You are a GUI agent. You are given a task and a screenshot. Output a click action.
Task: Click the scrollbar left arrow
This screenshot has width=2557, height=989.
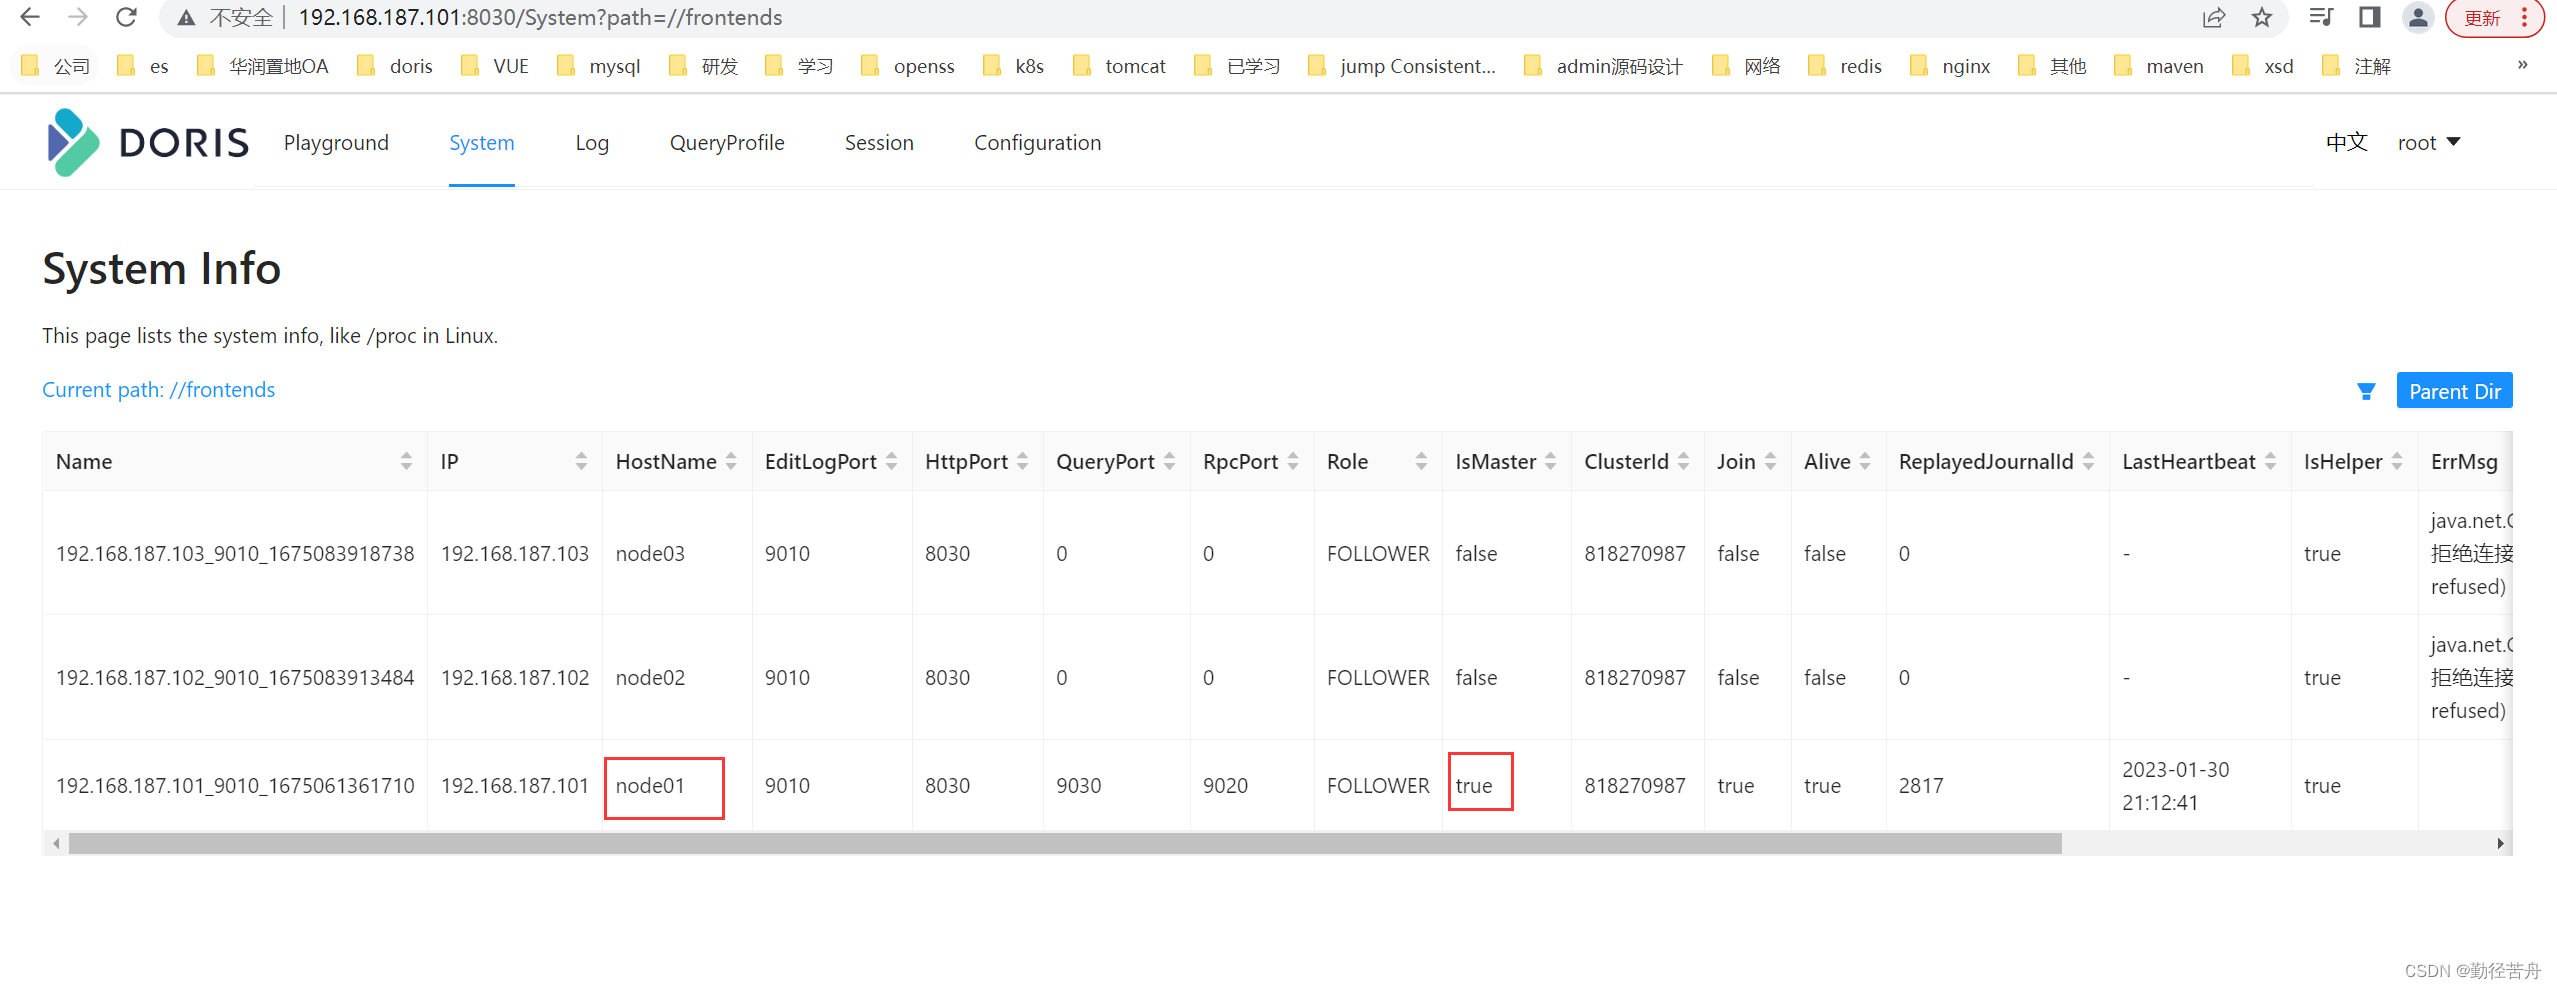tap(56, 843)
